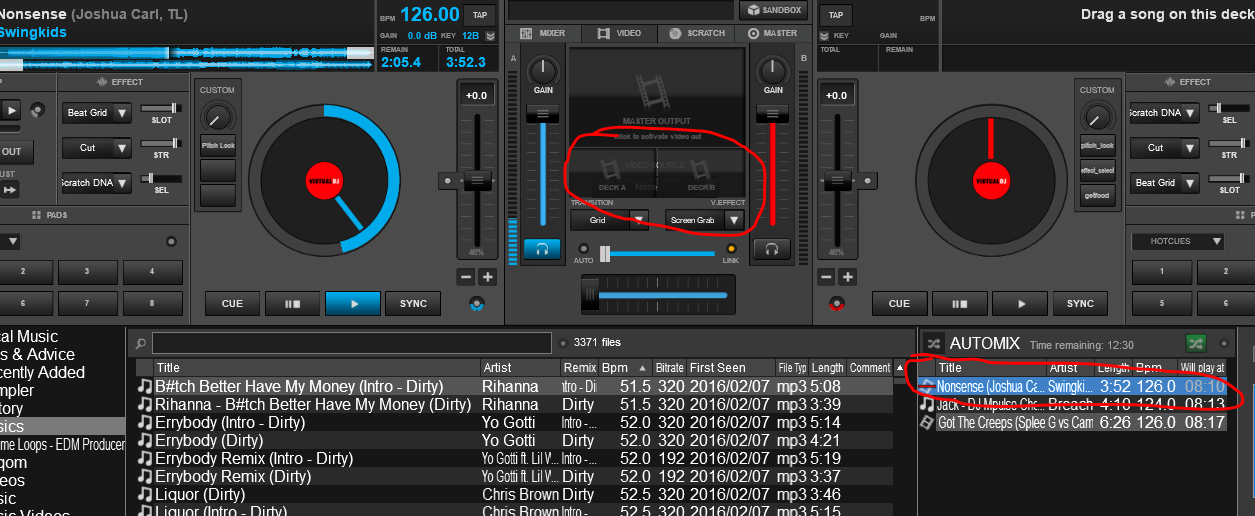Click the video crossfader slider
Viewport: 1255px width, 516px height.
click(656, 254)
